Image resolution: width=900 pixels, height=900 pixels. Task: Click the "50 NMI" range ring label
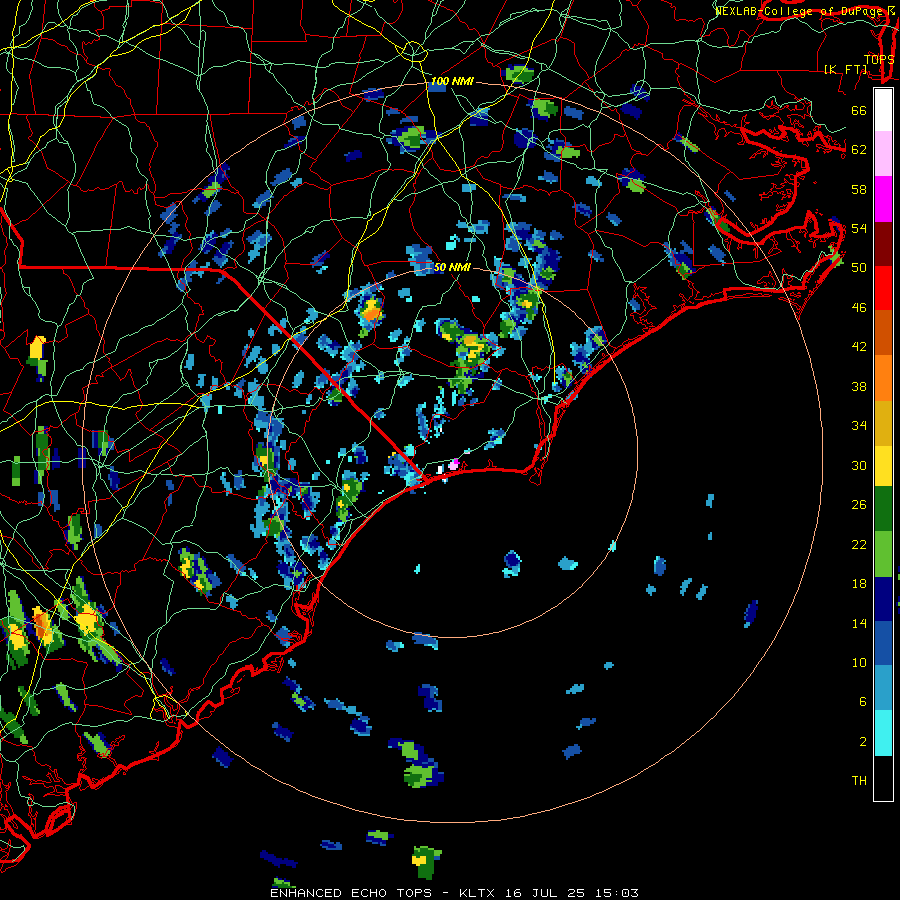coord(452,267)
